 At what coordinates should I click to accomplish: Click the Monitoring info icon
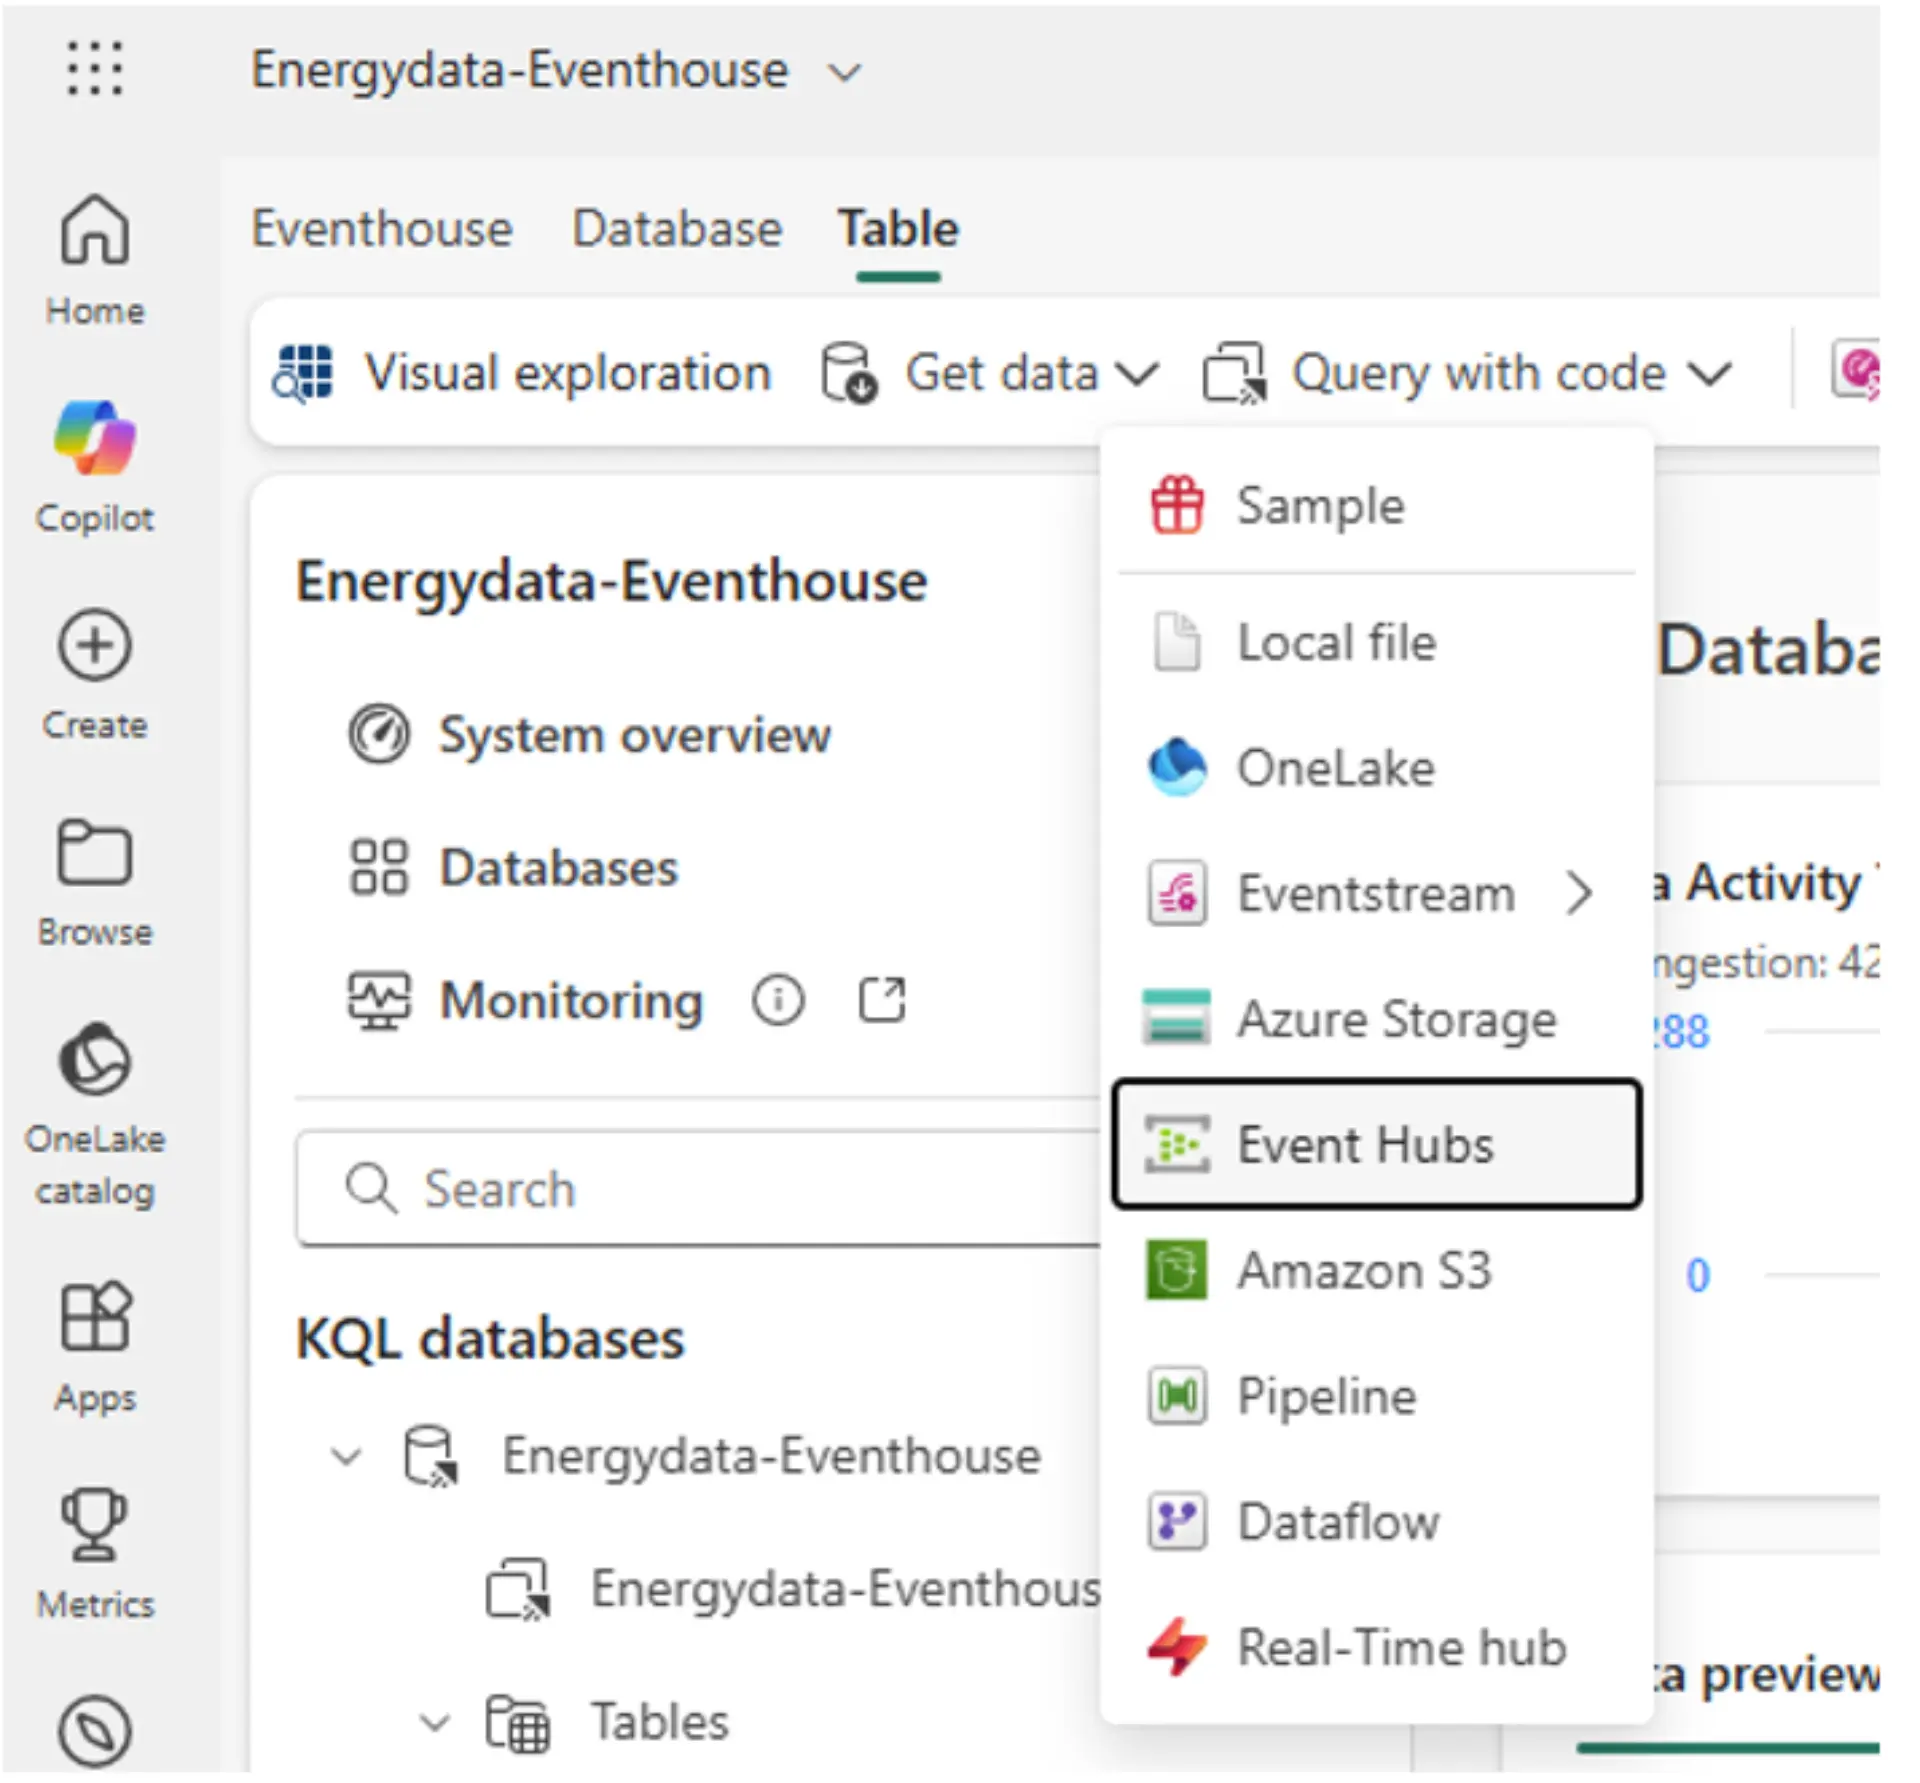[x=779, y=1000]
